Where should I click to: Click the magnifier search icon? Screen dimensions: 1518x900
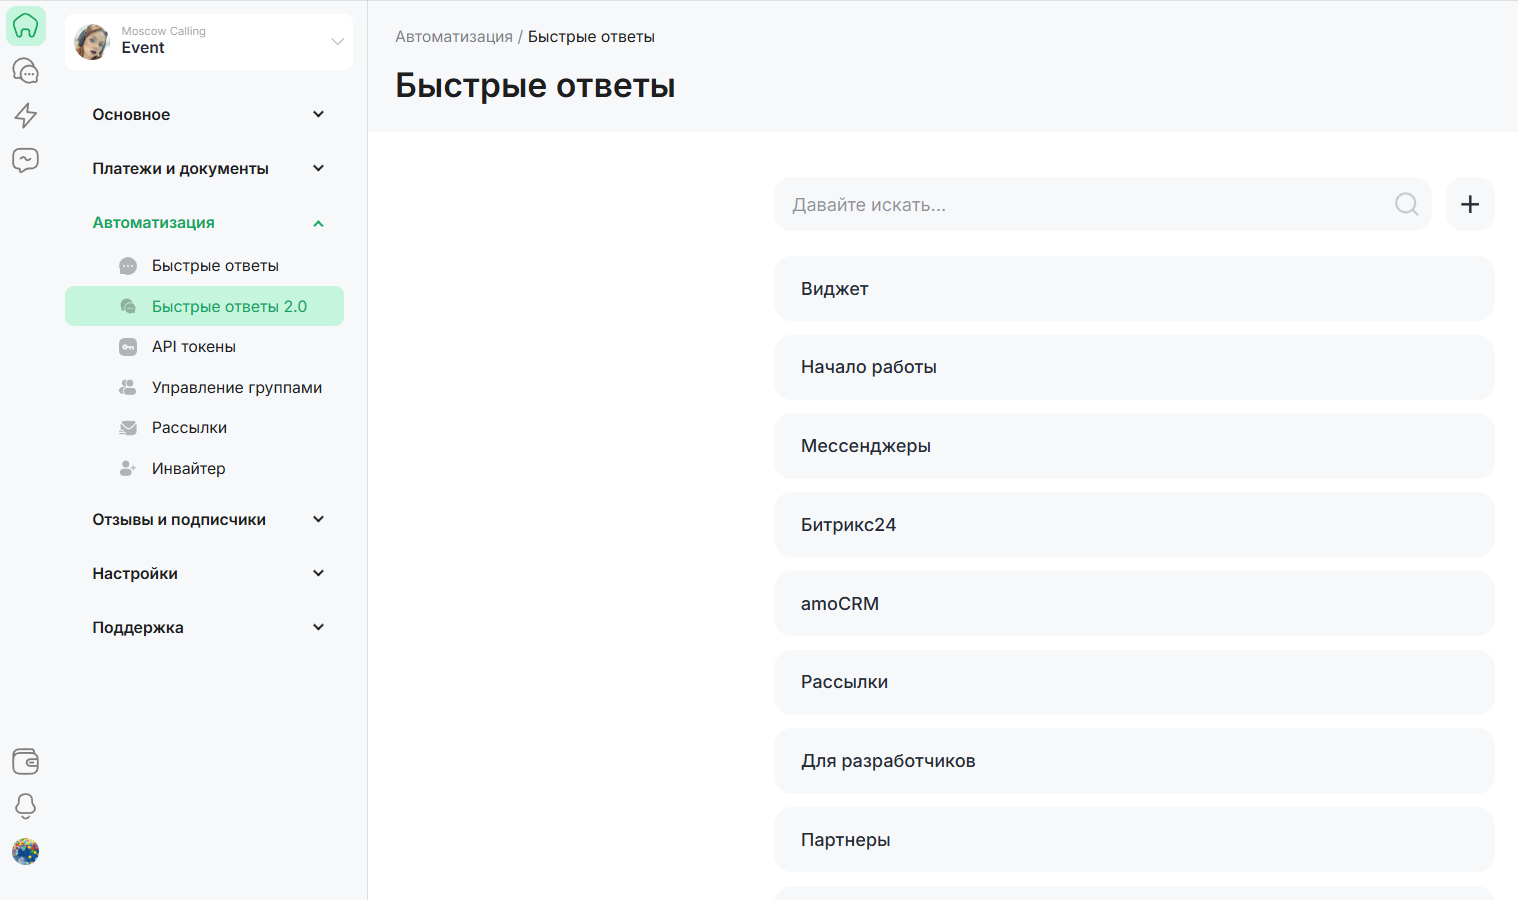pos(1406,204)
